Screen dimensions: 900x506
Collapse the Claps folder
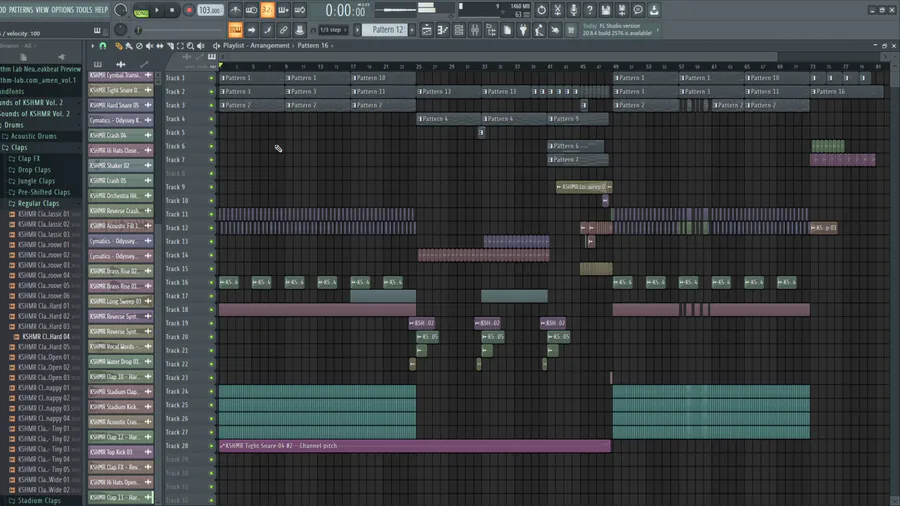coord(19,147)
